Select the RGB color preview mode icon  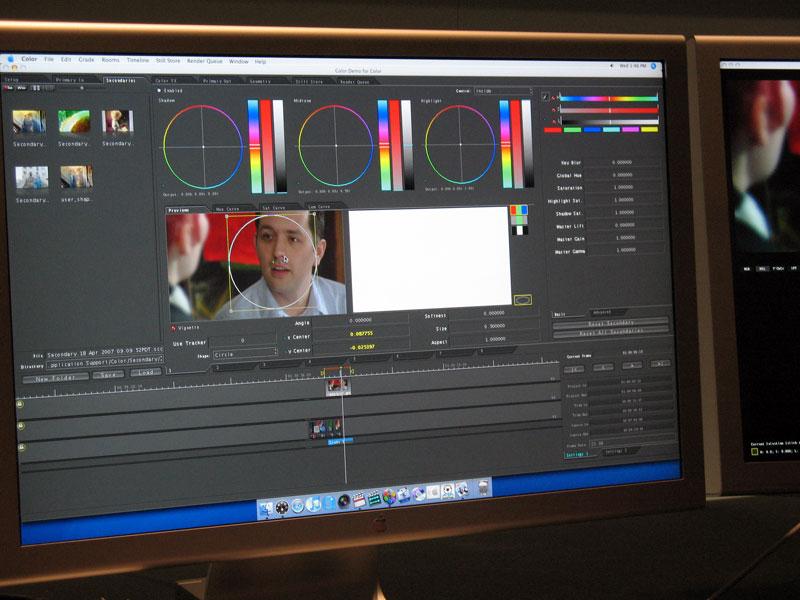click(519, 210)
